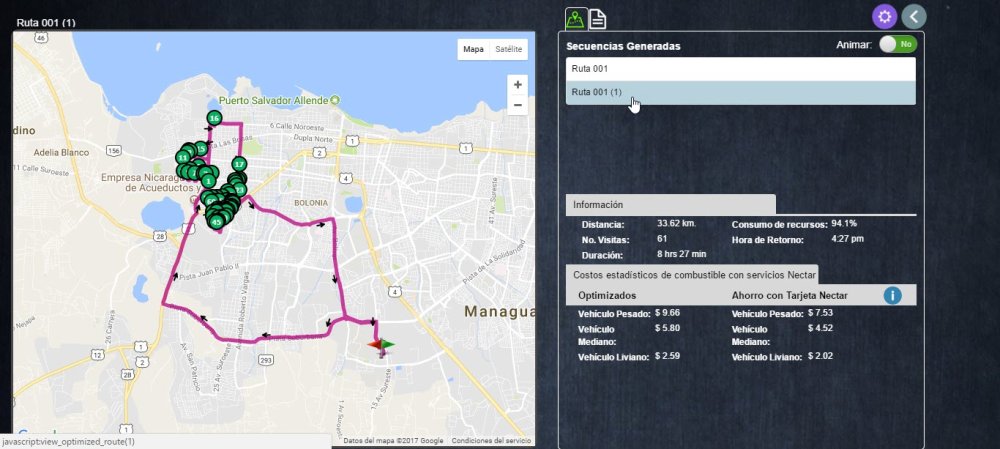
Task: Select Ruta 001 (1) sequence row
Action: (740, 92)
